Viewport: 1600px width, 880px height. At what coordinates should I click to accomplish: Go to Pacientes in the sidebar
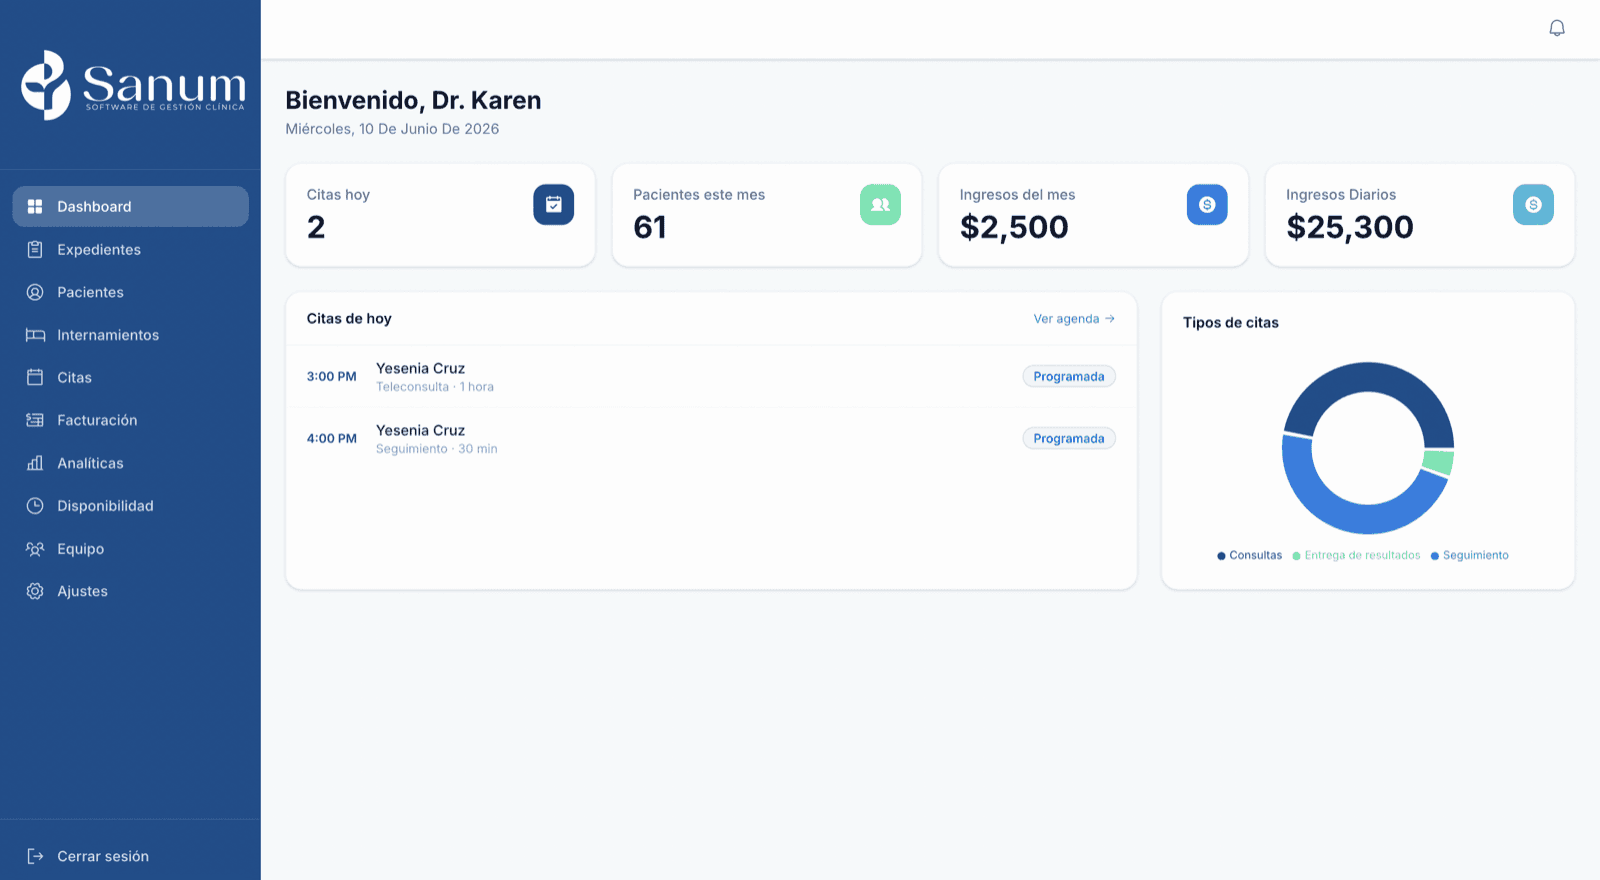coord(130,292)
